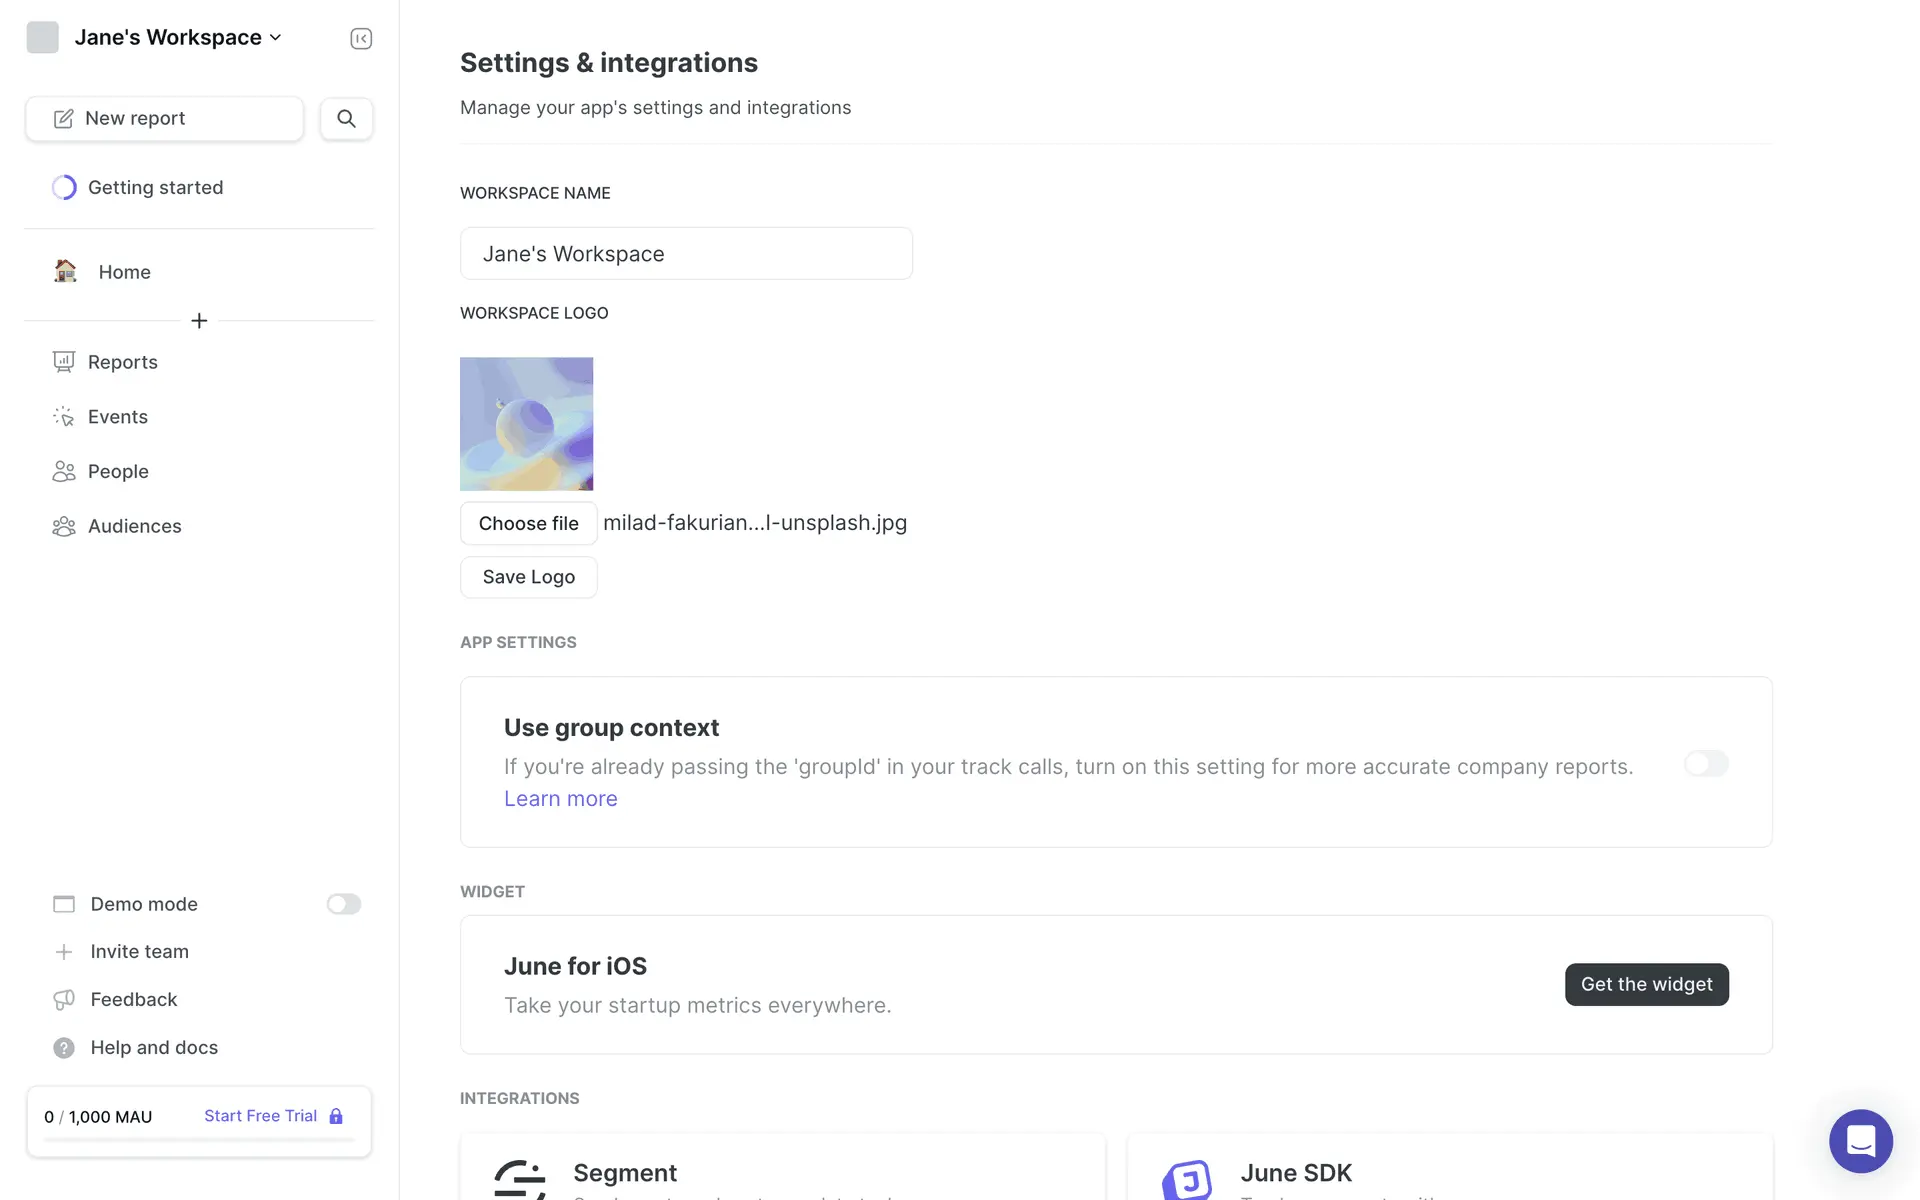The image size is (1920, 1200).
Task: Click the MAU usage progress bar
Action: click(x=199, y=1139)
